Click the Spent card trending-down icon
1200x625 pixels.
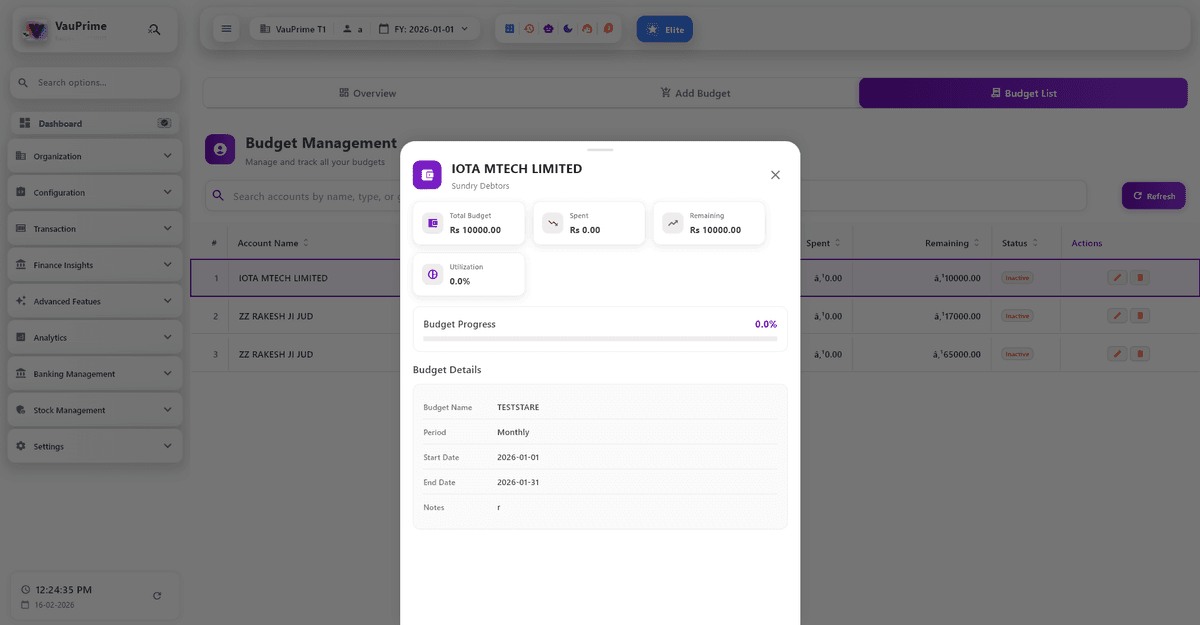pyautogui.click(x=553, y=223)
